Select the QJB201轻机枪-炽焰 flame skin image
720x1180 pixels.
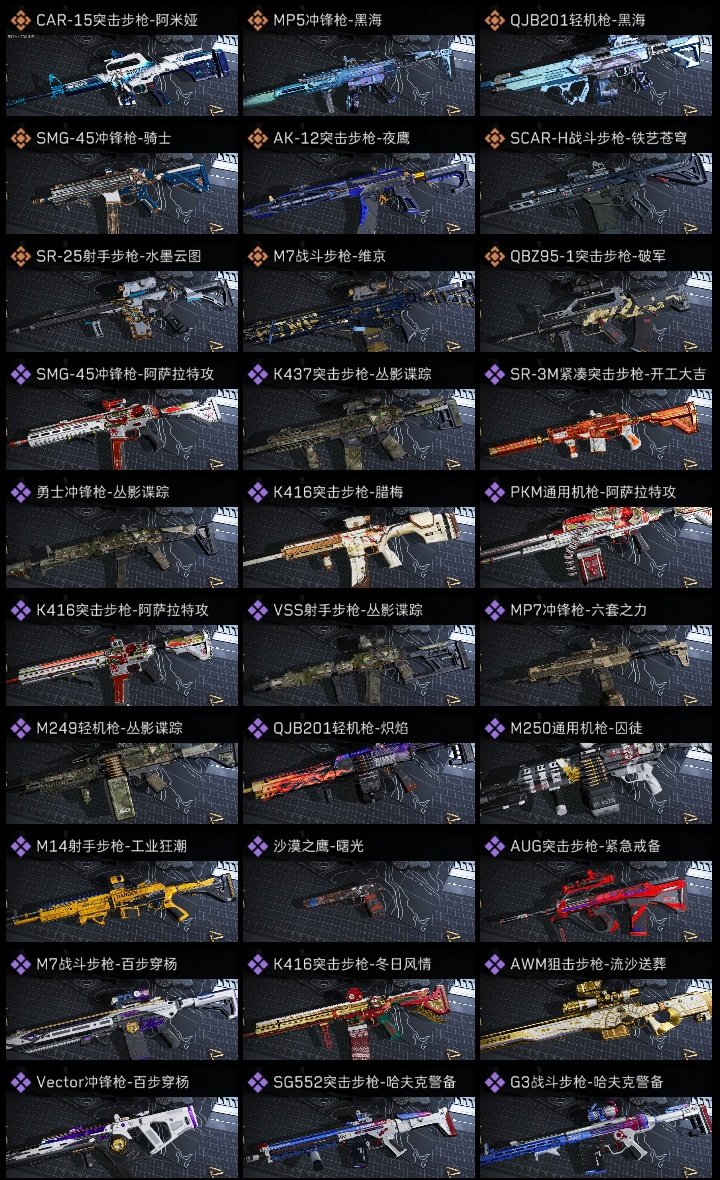click(359, 783)
